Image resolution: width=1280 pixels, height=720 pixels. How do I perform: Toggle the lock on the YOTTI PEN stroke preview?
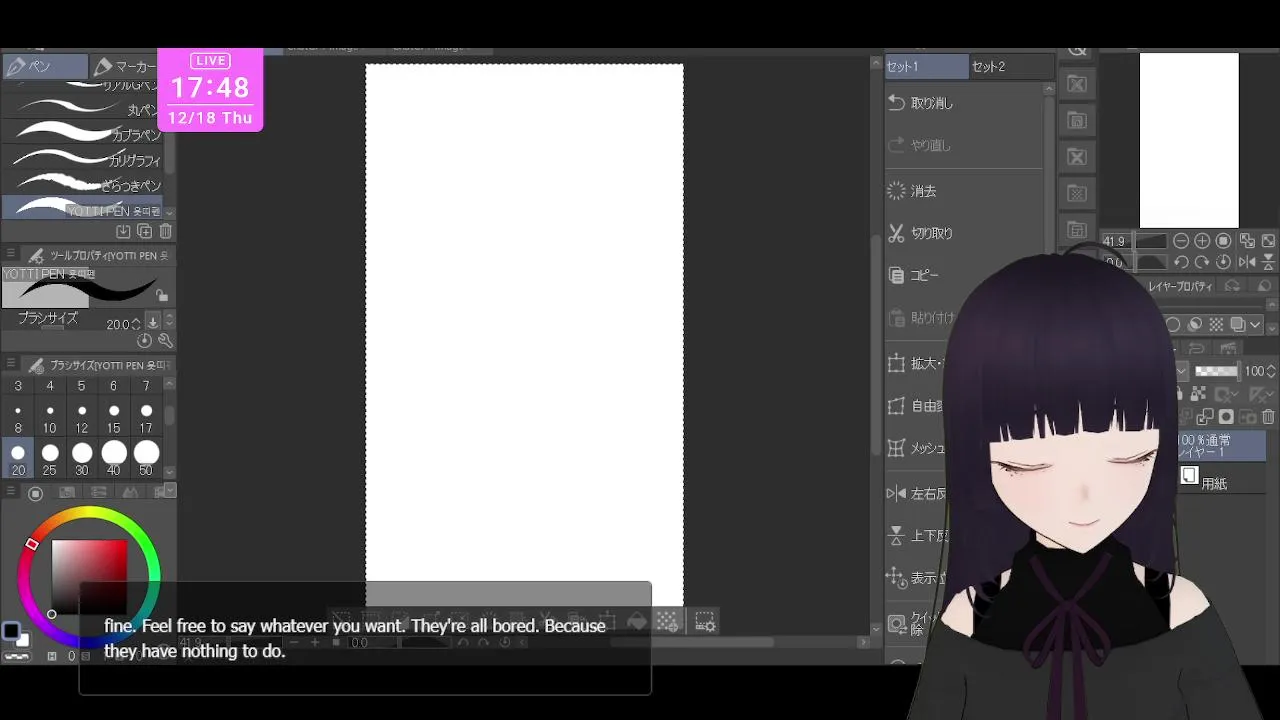[162, 296]
